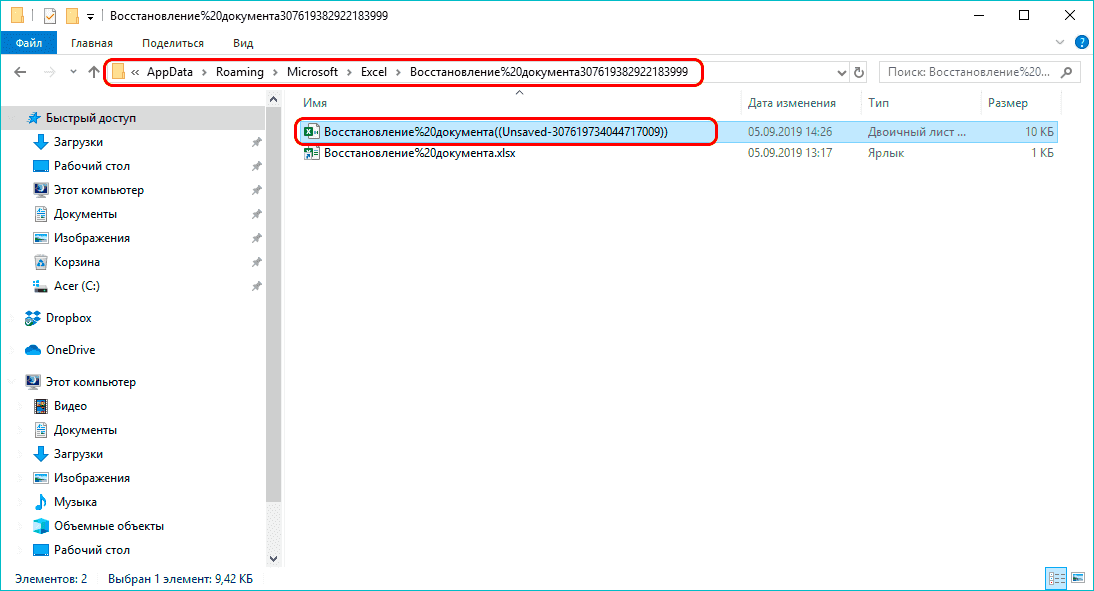
Task: Open Корзина in the navigation pane
Action: [x=77, y=262]
